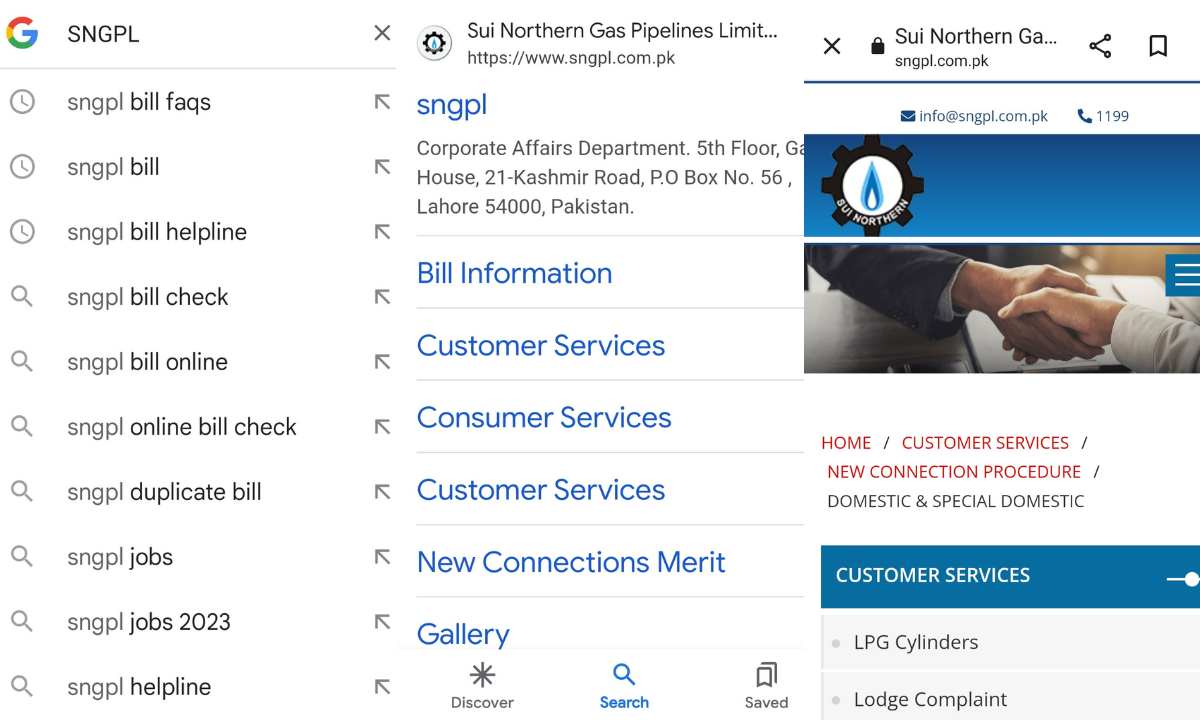Clear the SNGPL search text
Screen dimensions: 1200x720
[382, 33]
